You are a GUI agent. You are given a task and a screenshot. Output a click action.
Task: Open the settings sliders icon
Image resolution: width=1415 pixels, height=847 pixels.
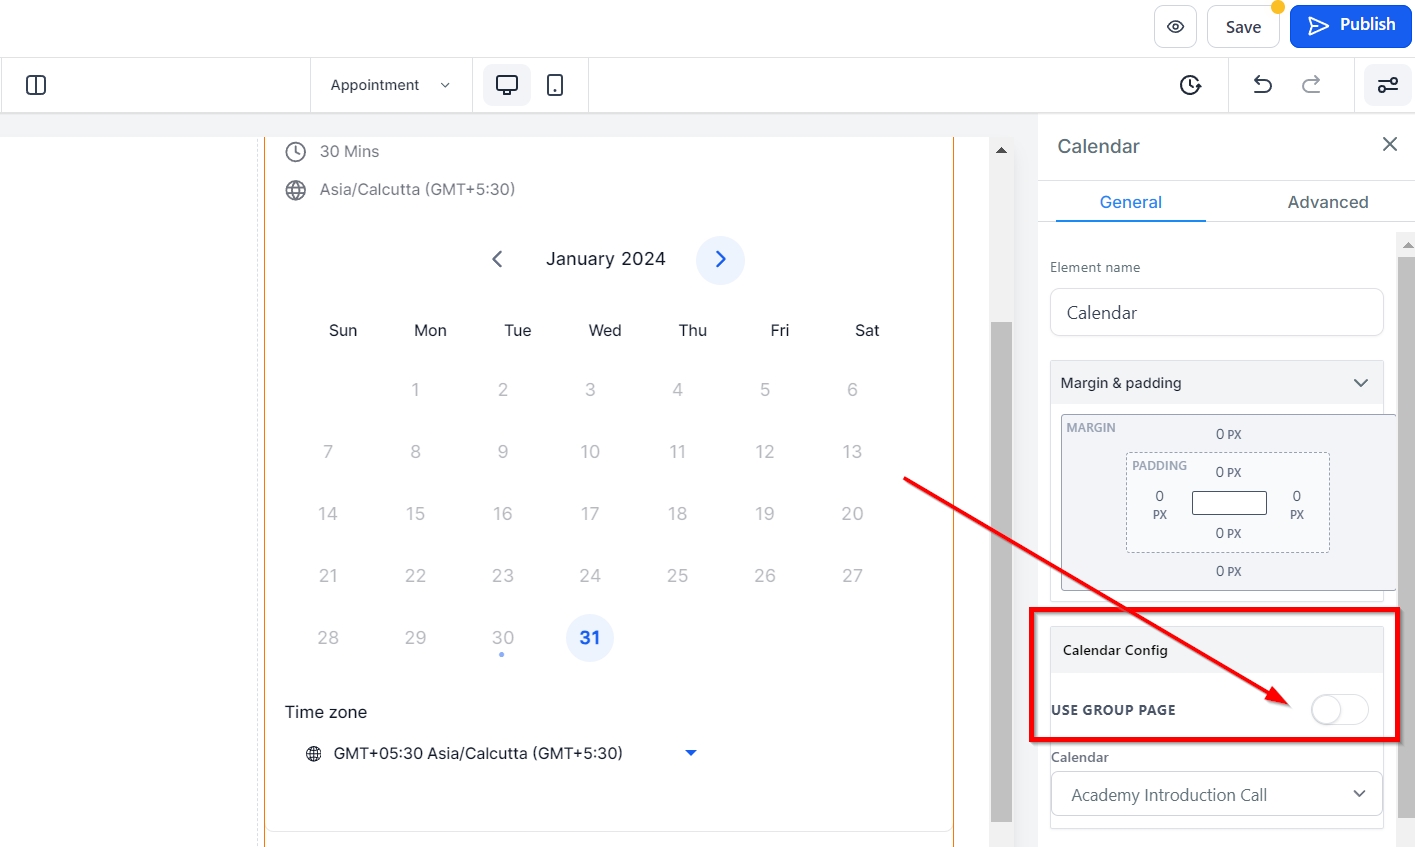coord(1388,85)
